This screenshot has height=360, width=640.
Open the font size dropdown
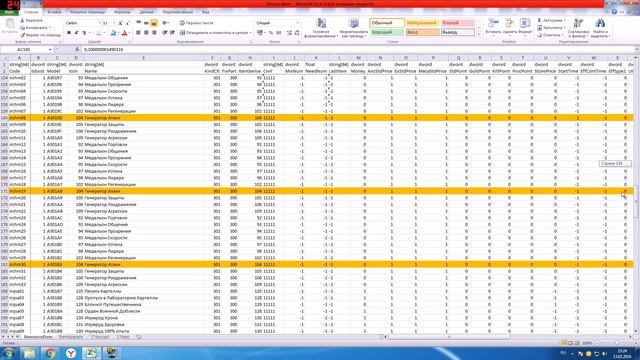click(x=113, y=23)
